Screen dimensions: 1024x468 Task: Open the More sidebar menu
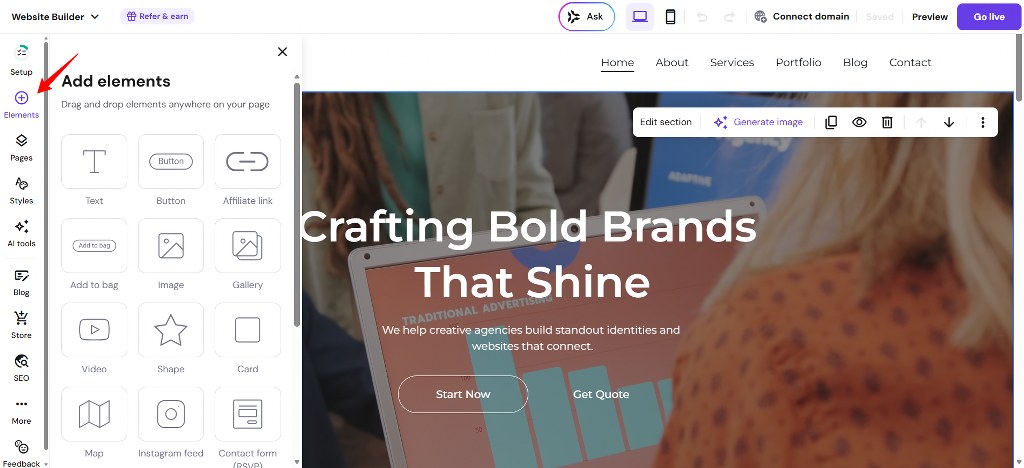21,411
